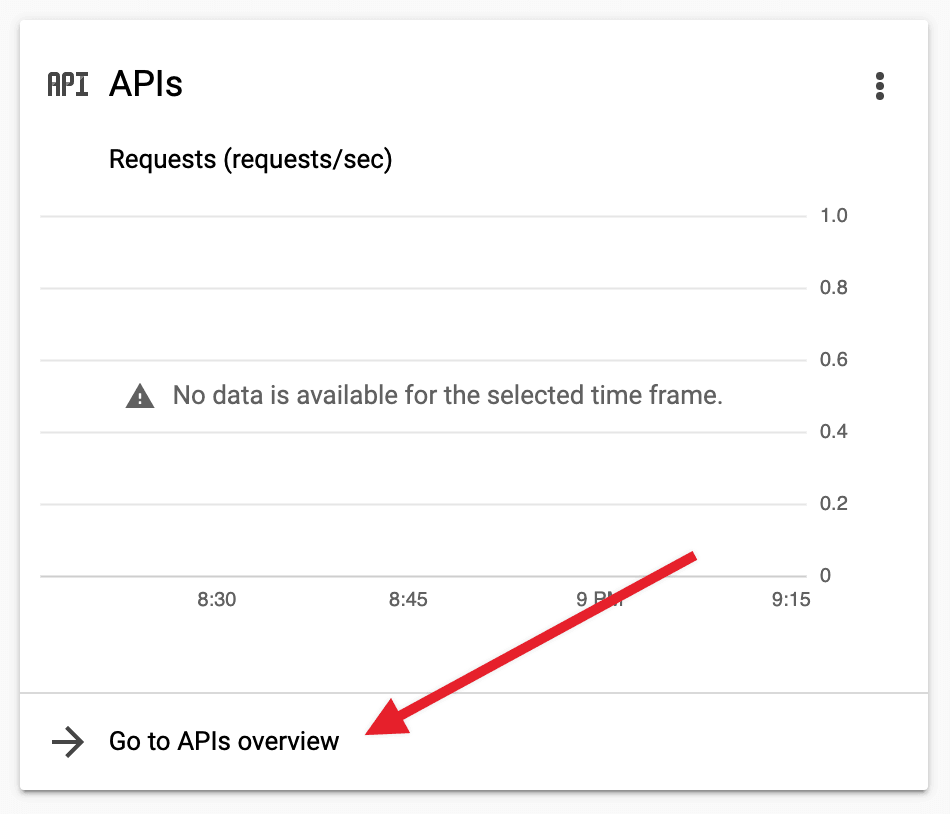This screenshot has height=814, width=950.
Task: Click the right arrow icon at bottom
Action: tap(68, 742)
